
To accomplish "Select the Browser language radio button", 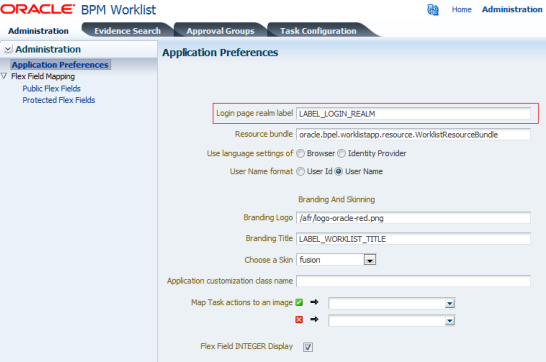I will [x=301, y=154].
